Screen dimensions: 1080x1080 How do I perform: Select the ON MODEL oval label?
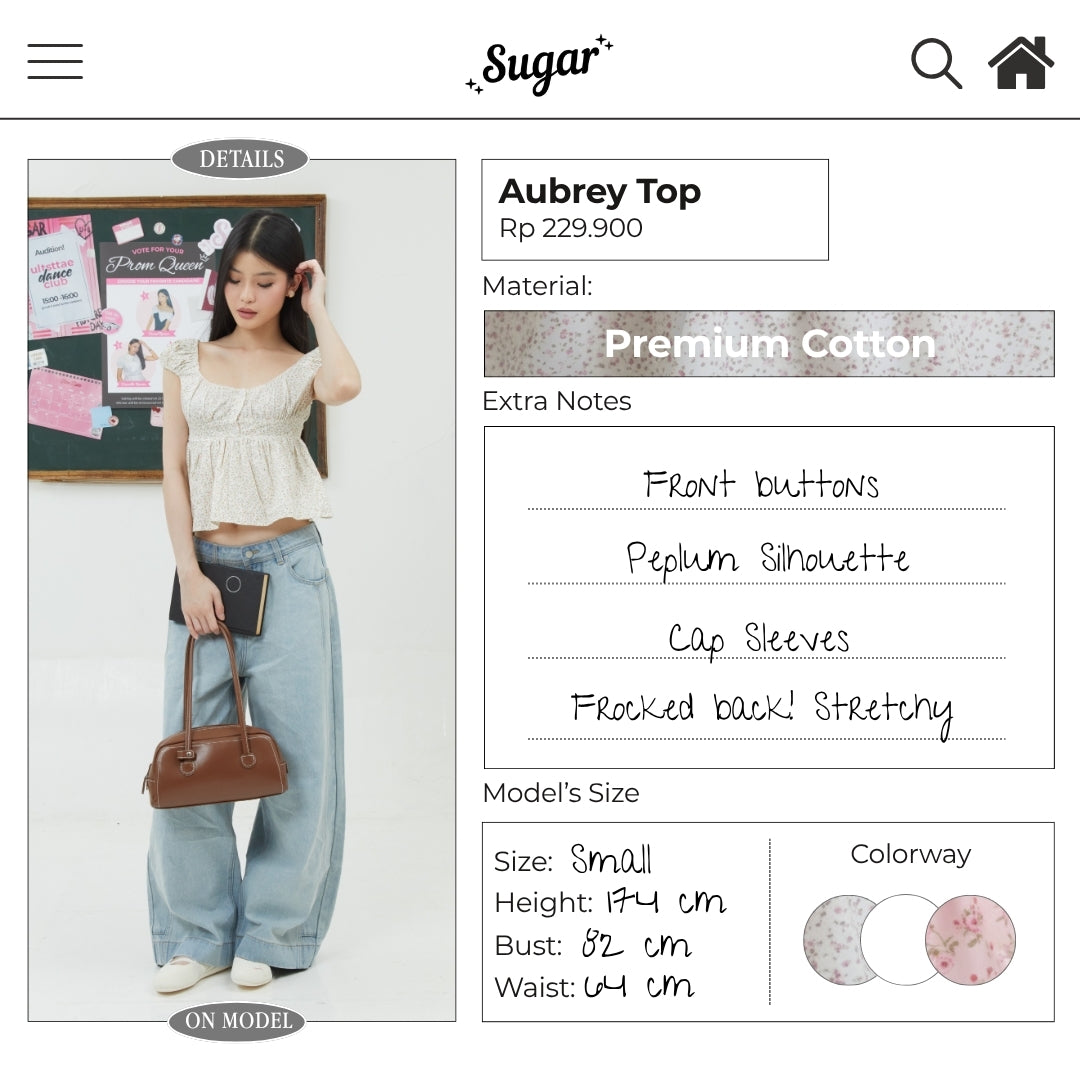[238, 1020]
